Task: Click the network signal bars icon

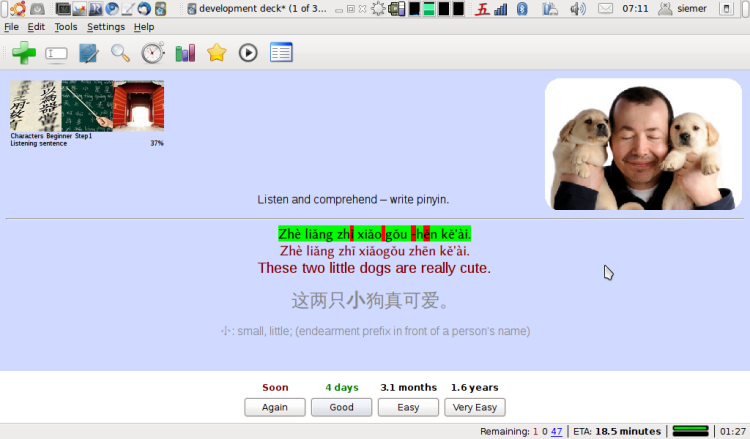Action: coord(501,9)
